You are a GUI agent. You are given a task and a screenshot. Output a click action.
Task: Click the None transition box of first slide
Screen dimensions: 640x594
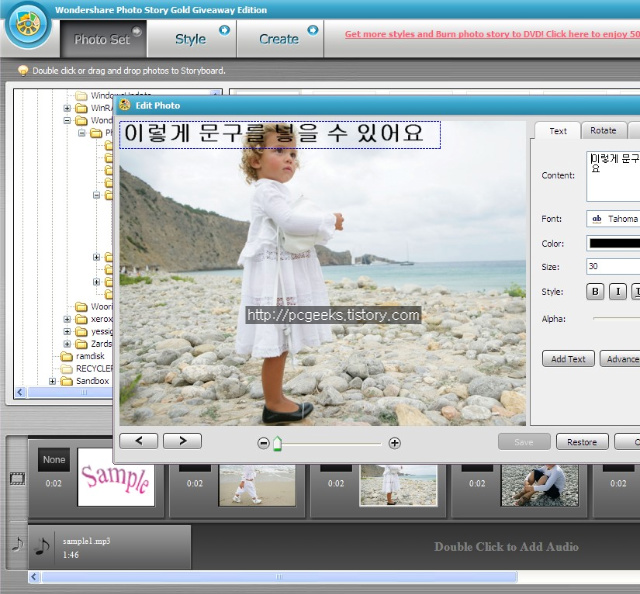[x=54, y=460]
